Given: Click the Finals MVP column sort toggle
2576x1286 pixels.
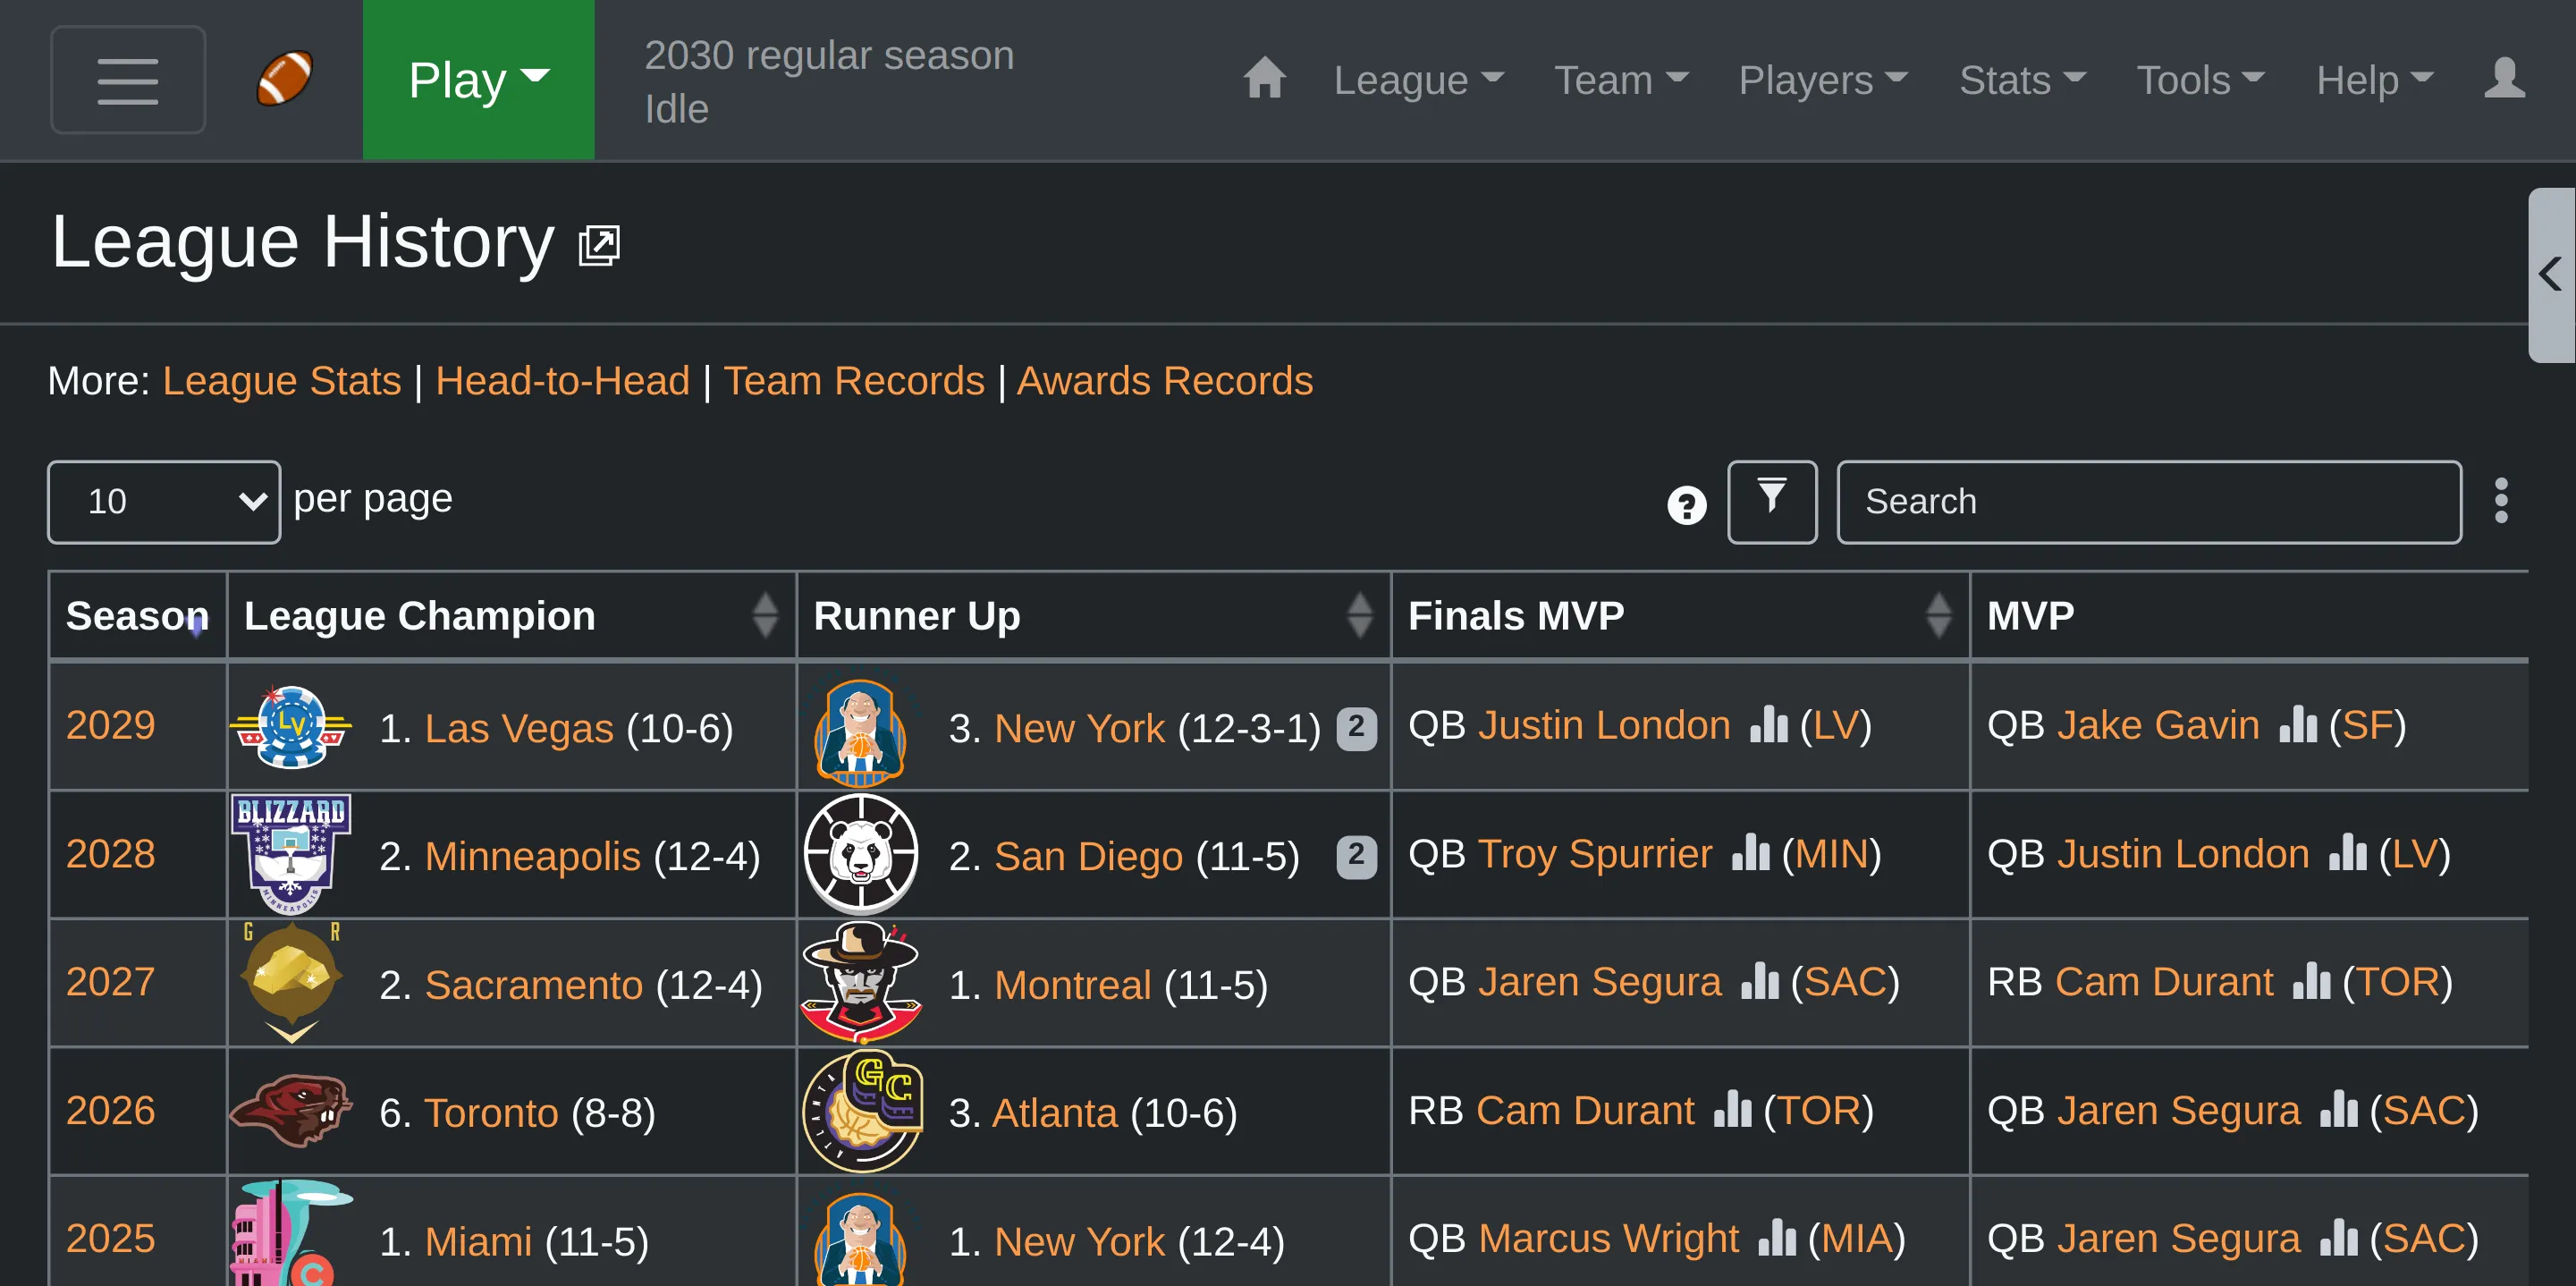Looking at the screenshot, I should (x=1942, y=616).
